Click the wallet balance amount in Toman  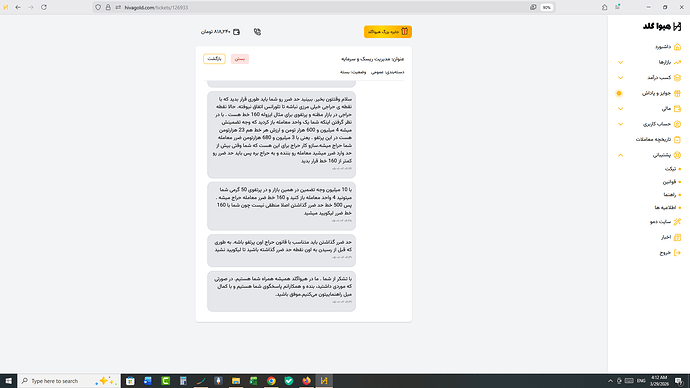(x=216, y=32)
